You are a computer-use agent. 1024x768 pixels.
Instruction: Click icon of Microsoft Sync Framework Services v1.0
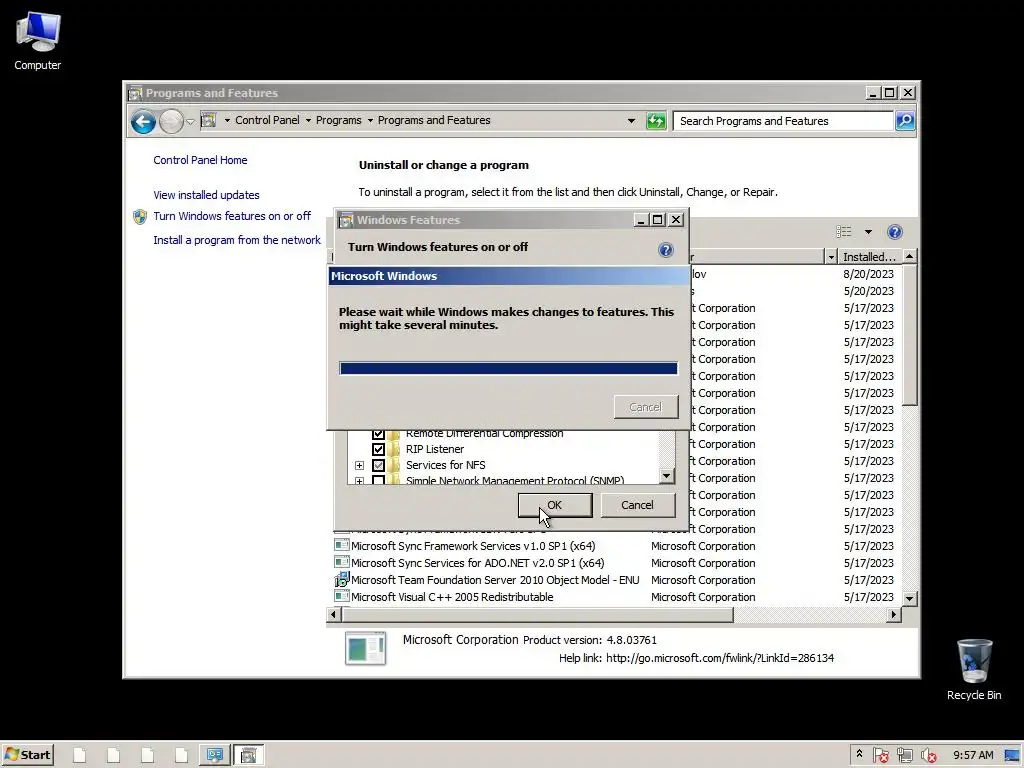click(x=341, y=545)
